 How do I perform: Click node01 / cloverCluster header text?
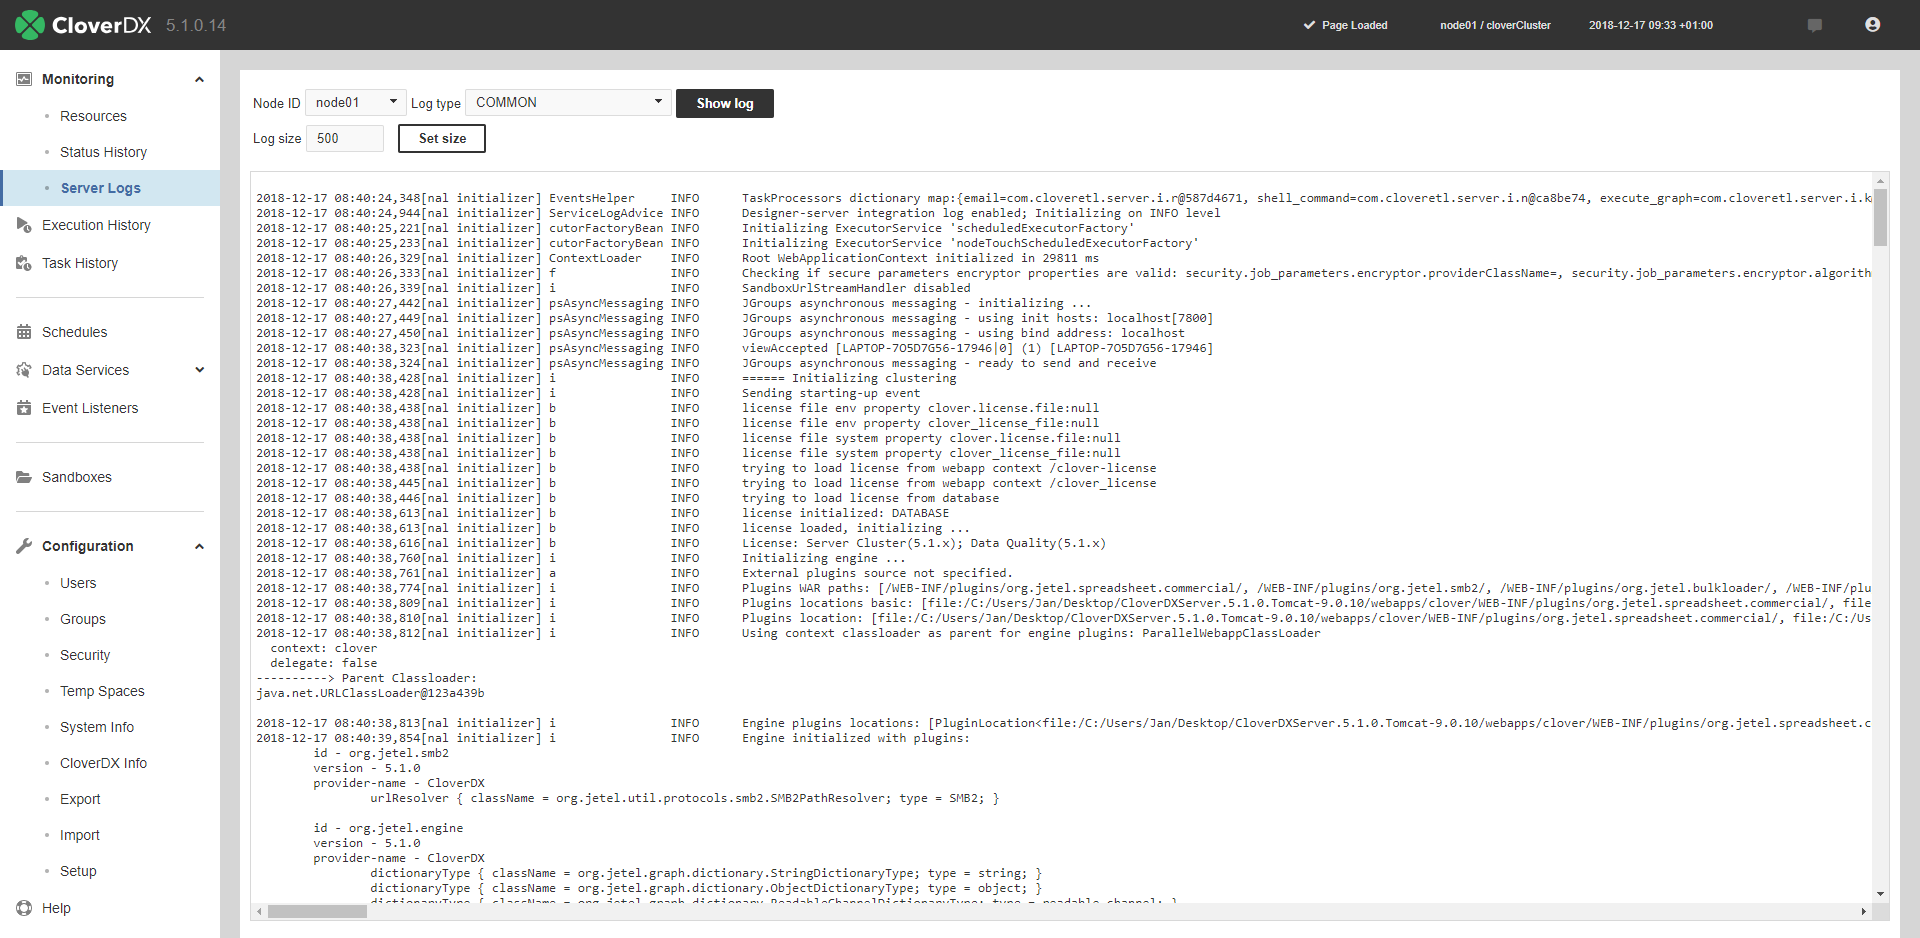[1495, 25]
